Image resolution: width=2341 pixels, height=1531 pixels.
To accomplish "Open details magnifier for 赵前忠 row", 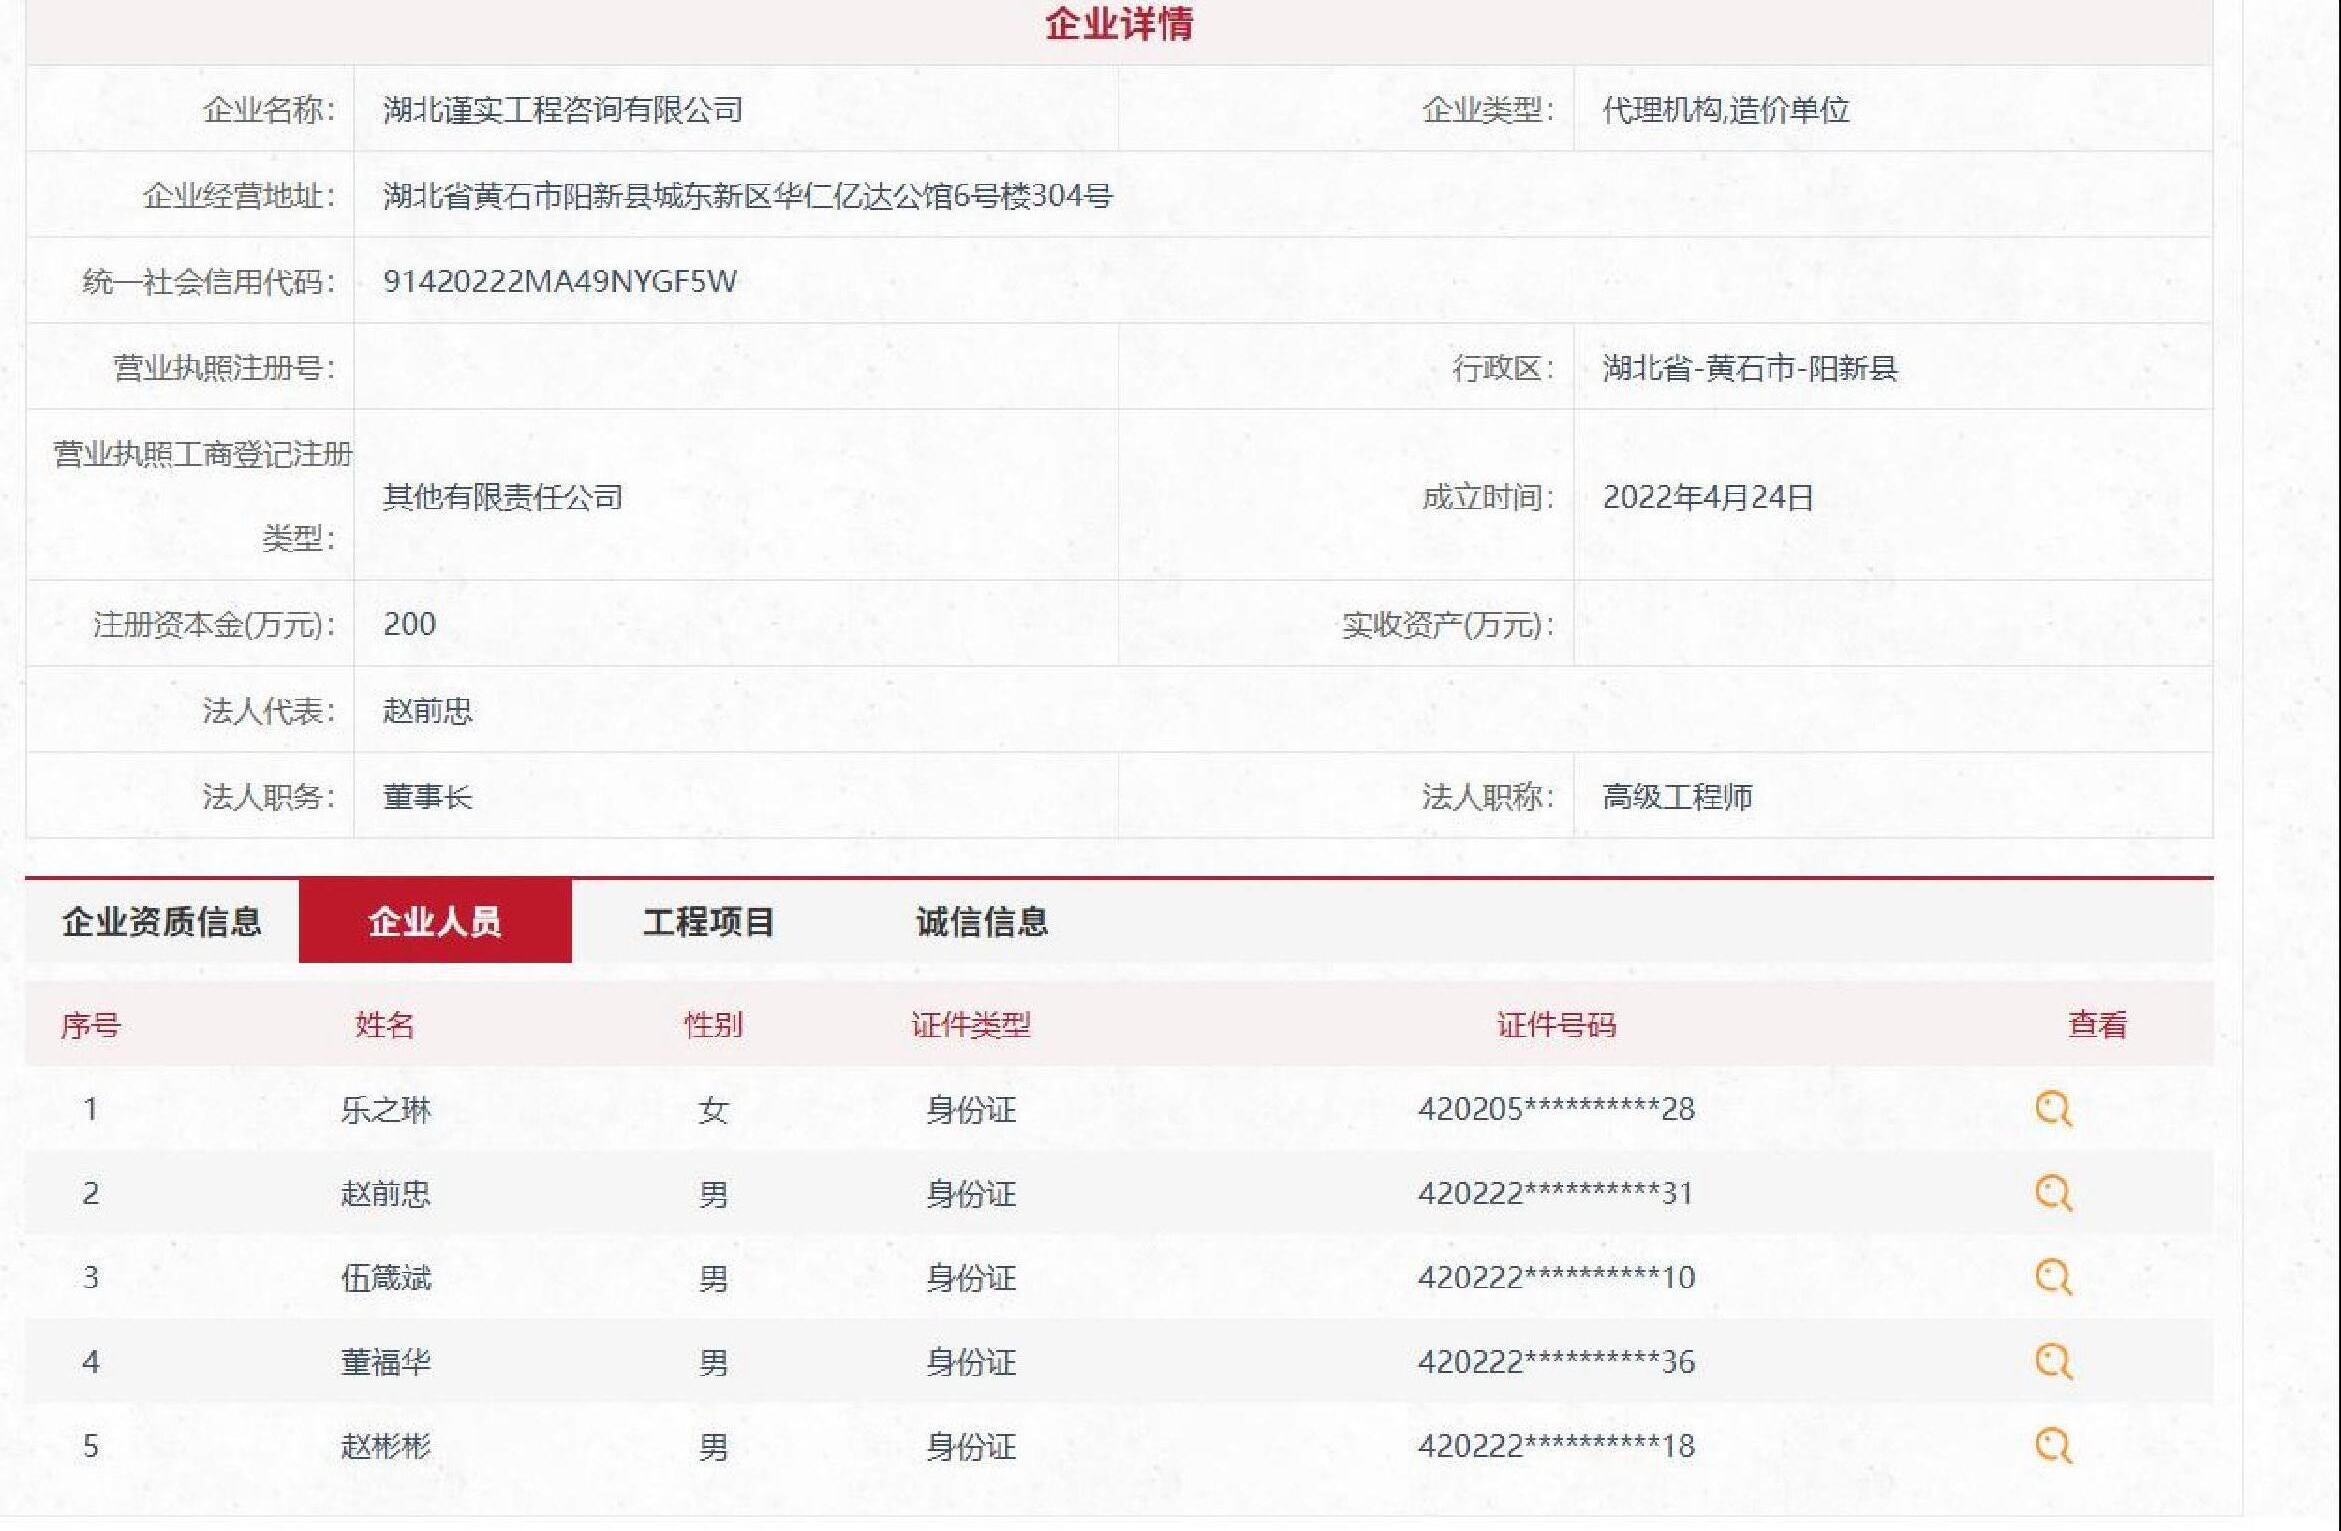I will 2053,1193.
